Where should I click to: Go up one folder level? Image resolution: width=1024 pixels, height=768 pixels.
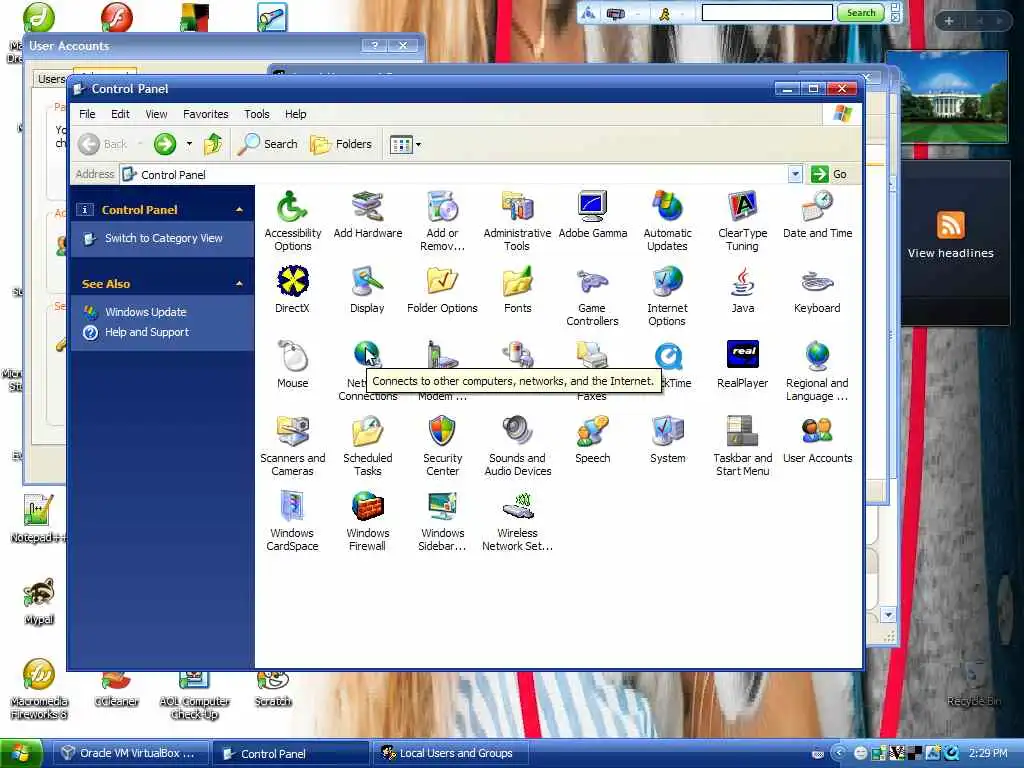point(213,144)
